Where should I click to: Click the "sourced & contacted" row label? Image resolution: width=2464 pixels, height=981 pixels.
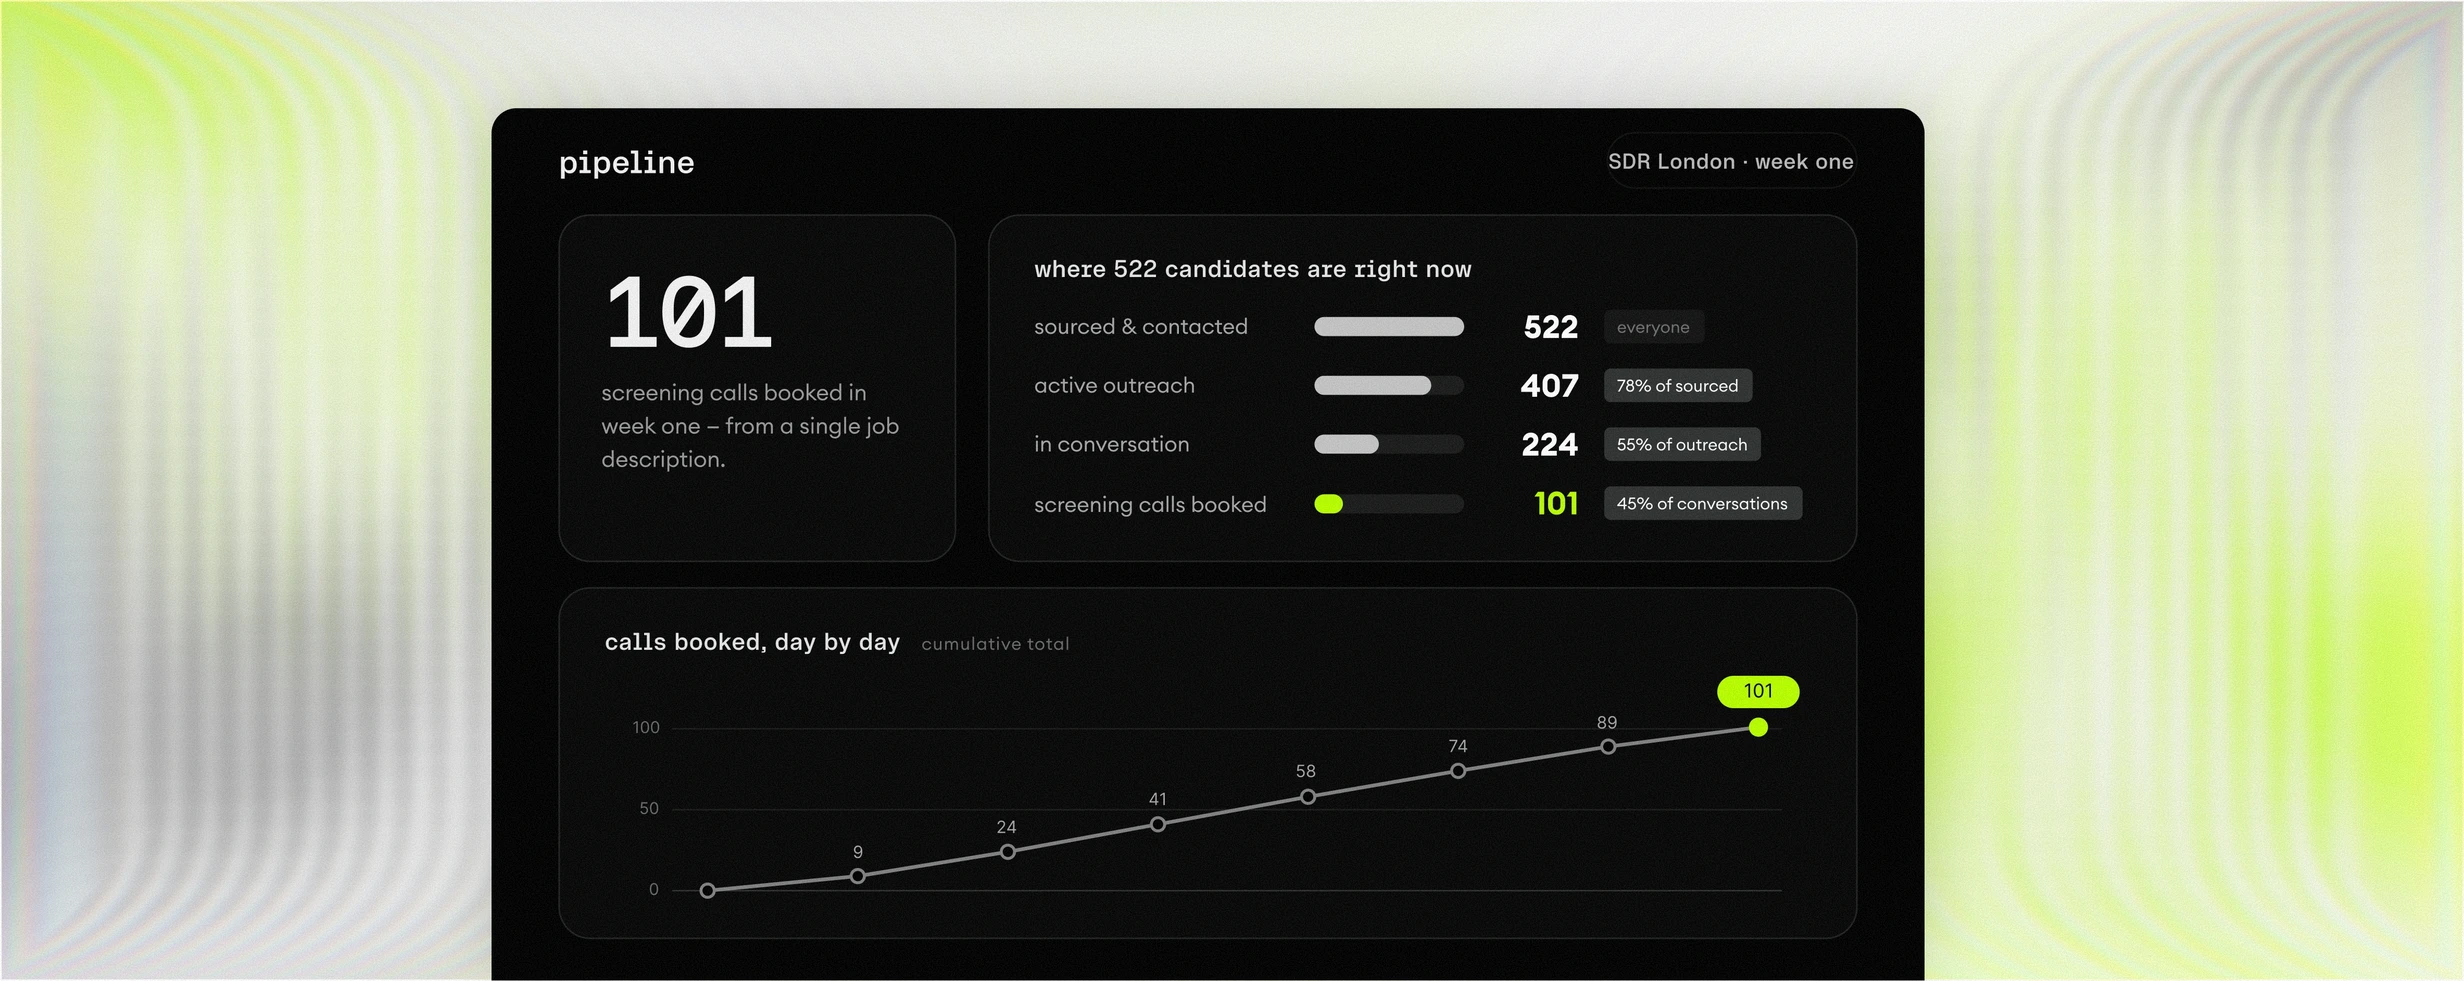[1141, 327]
